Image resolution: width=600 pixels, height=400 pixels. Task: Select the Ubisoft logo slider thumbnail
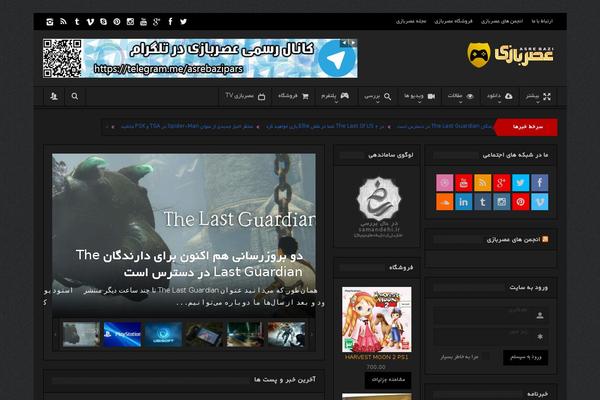tap(163, 334)
